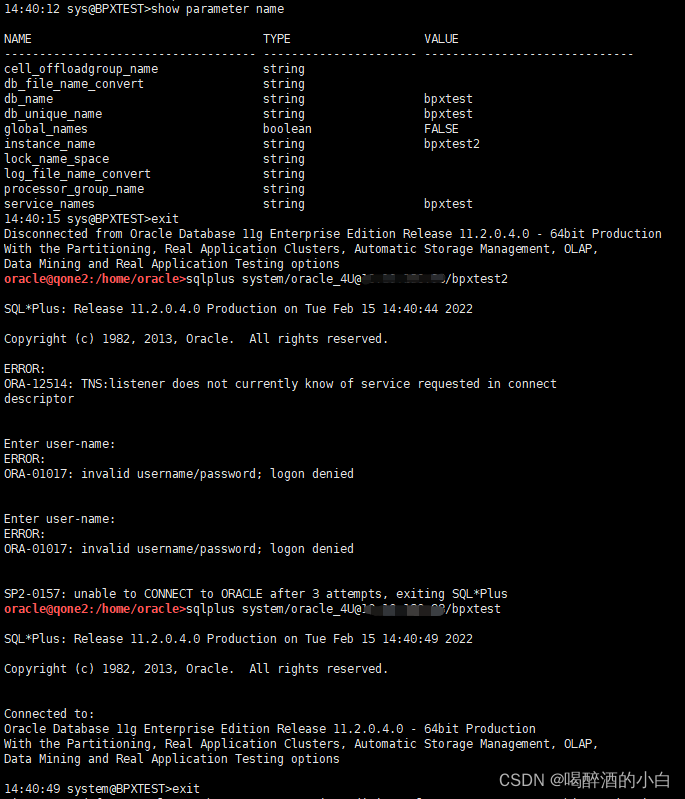
Task: Click the lock_name_space parameter name
Action: 57,159
